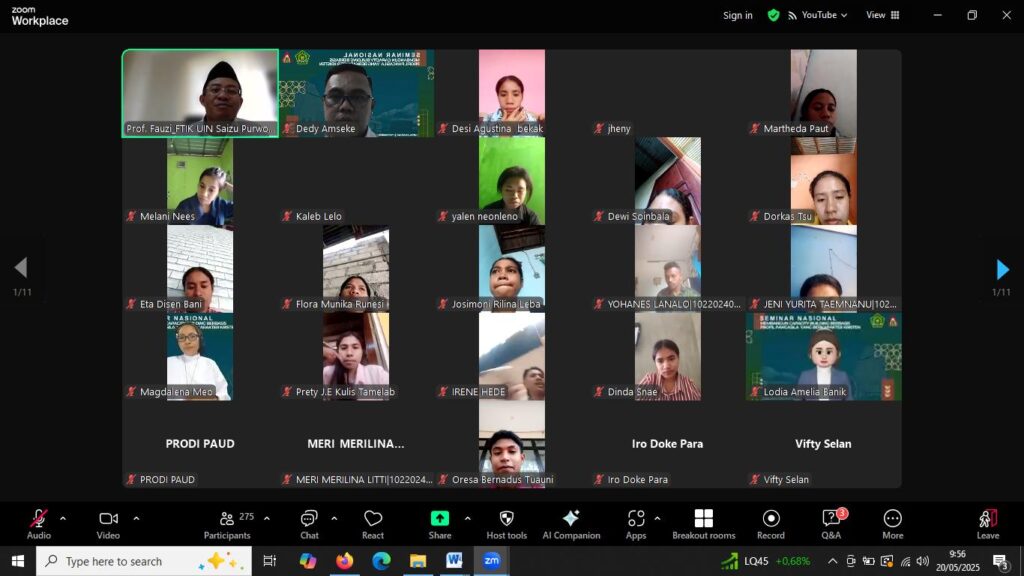Go to next gallery page arrow
Screen dimensions: 1024x576
coord(1002,269)
